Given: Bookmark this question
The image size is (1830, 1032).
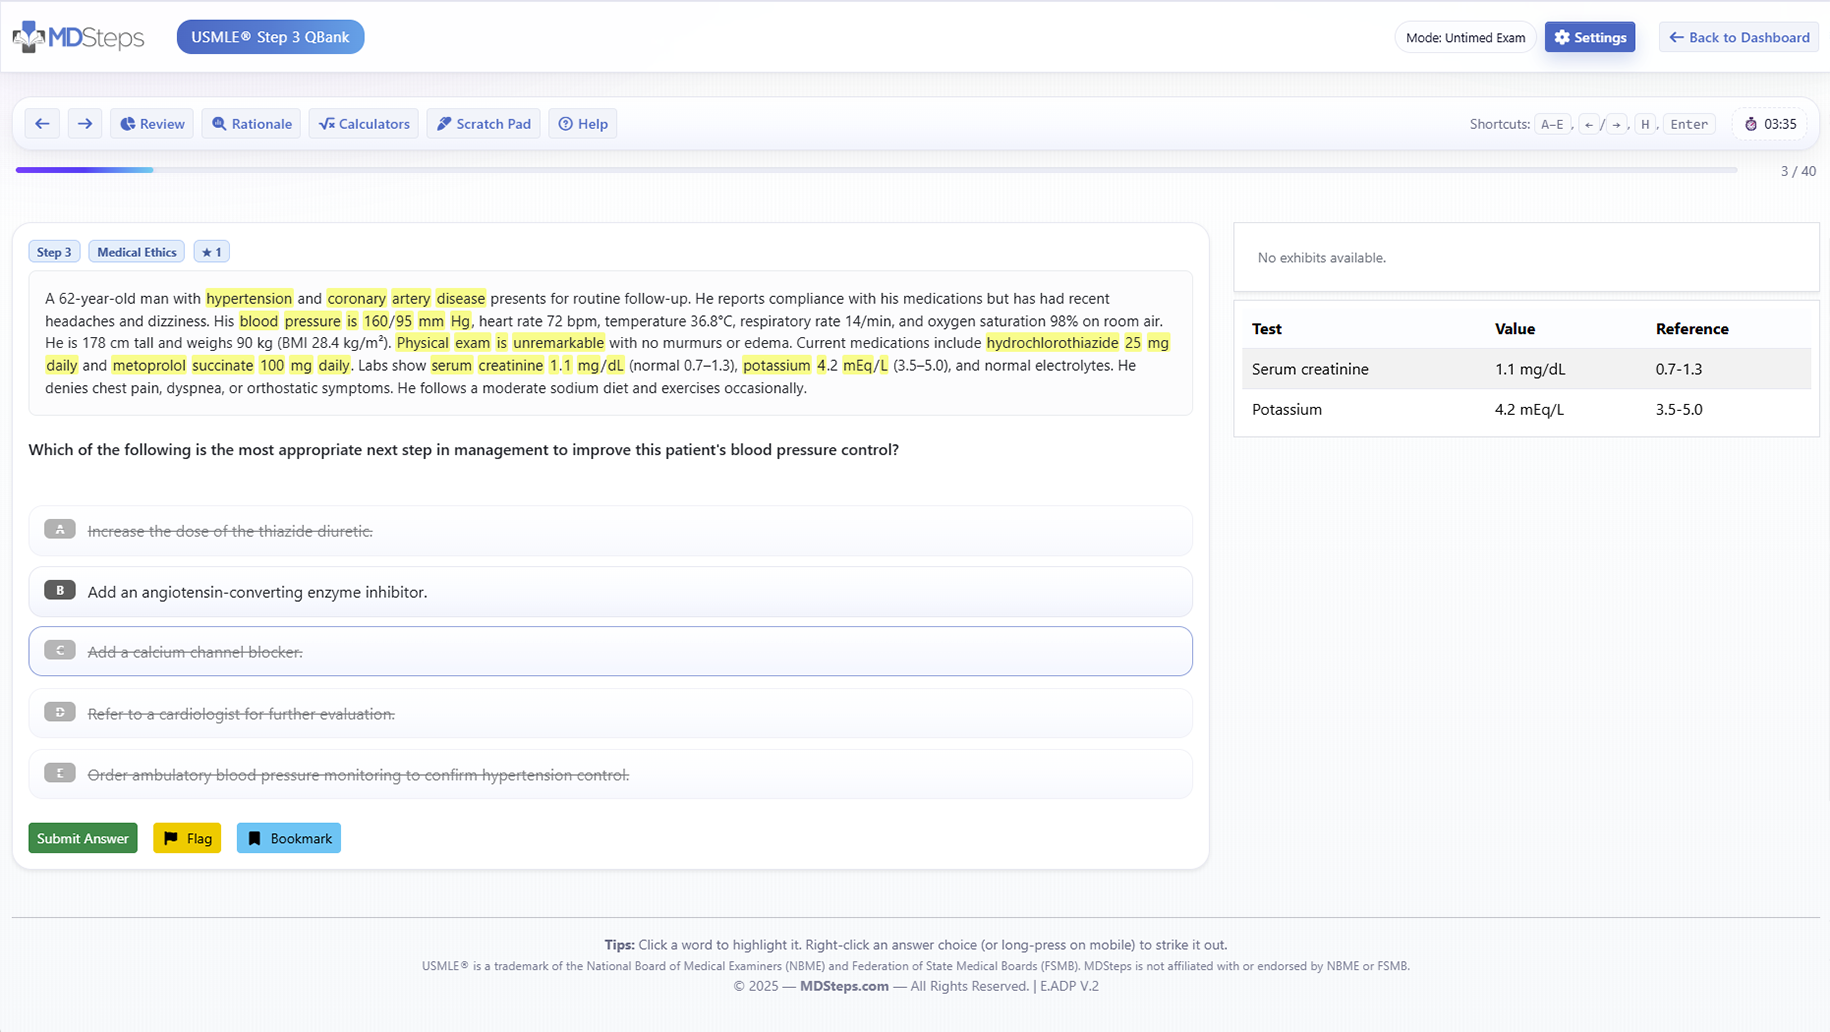Looking at the screenshot, I should [288, 838].
